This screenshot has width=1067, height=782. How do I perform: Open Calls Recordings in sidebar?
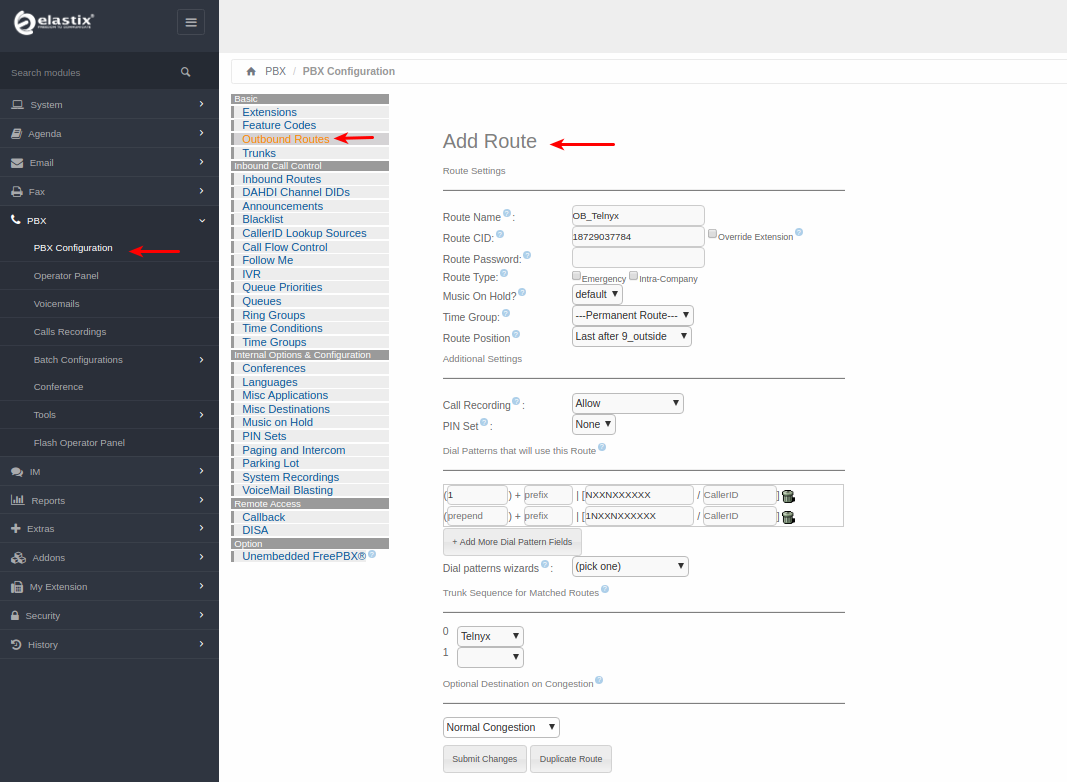coord(70,331)
